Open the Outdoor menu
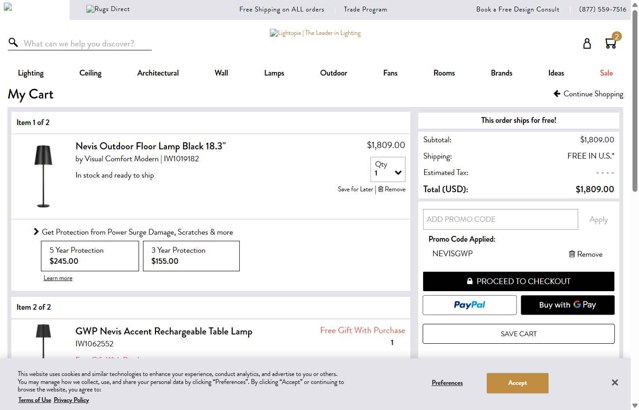This screenshot has width=639, height=410. [x=333, y=73]
